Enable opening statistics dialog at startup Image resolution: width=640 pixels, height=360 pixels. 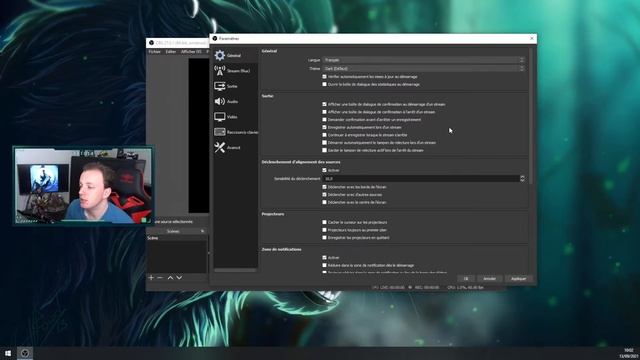click(x=324, y=84)
